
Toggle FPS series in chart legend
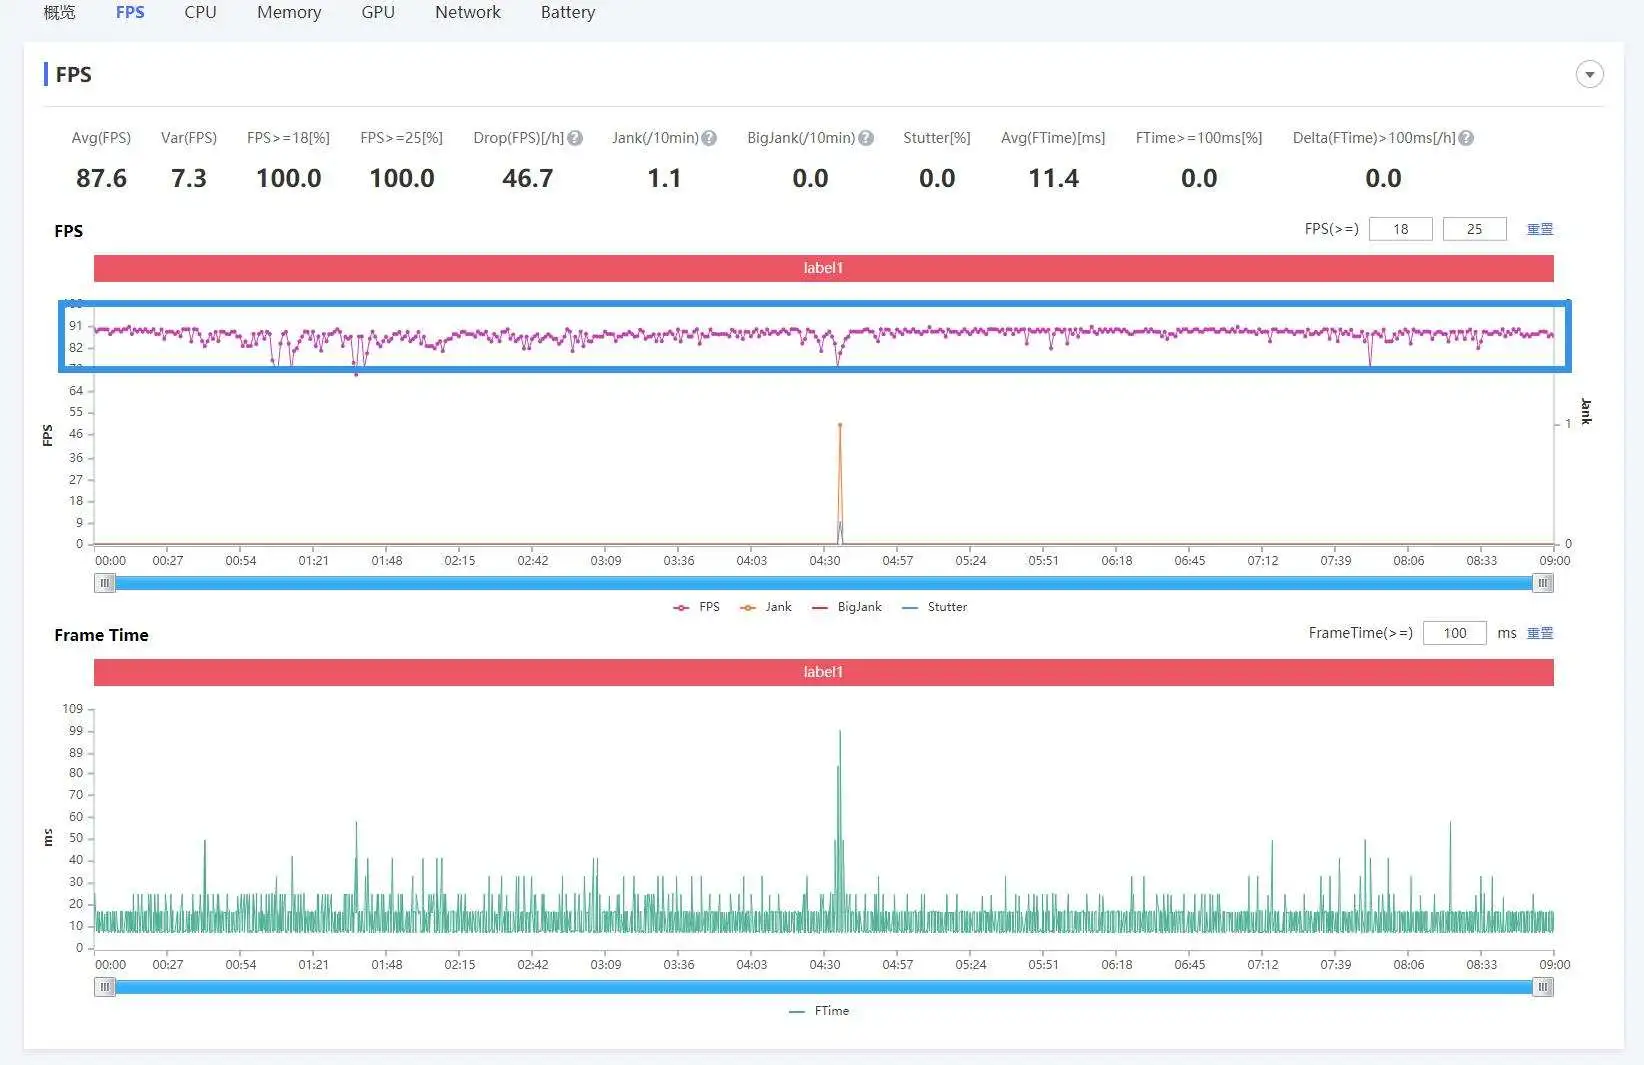pos(697,607)
